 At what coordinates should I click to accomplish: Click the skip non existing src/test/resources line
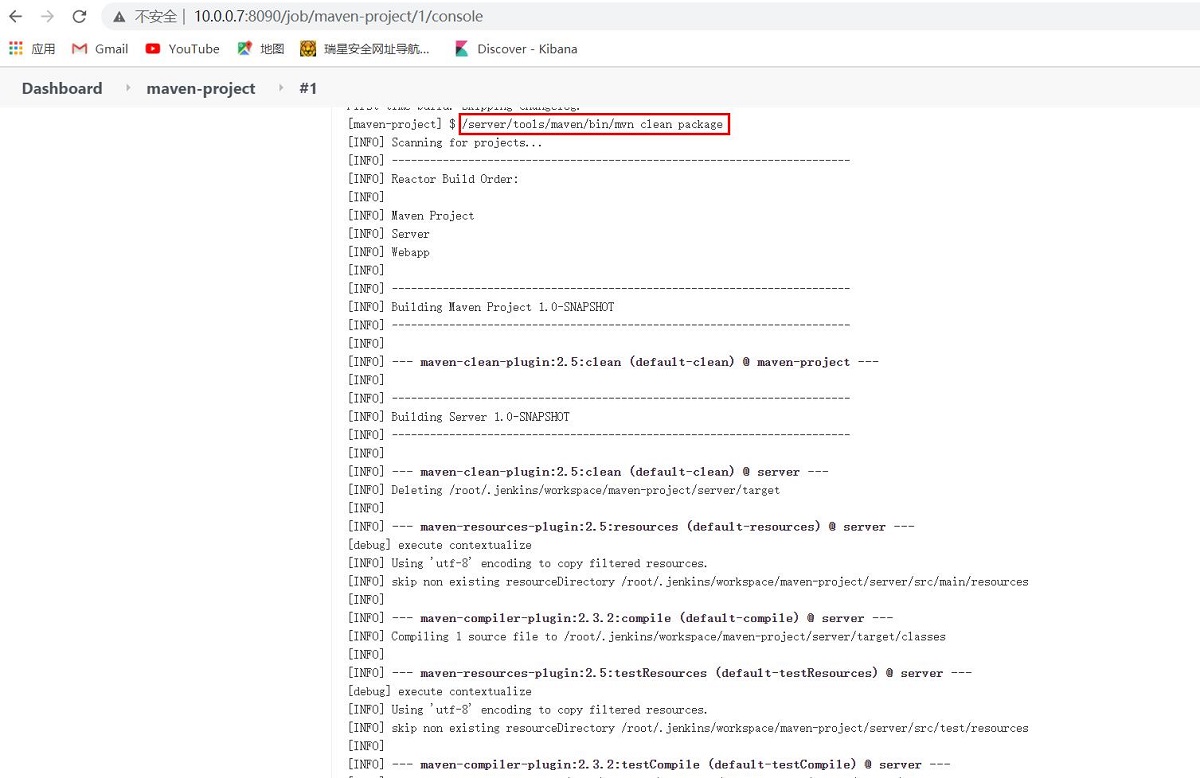pyautogui.click(x=688, y=728)
